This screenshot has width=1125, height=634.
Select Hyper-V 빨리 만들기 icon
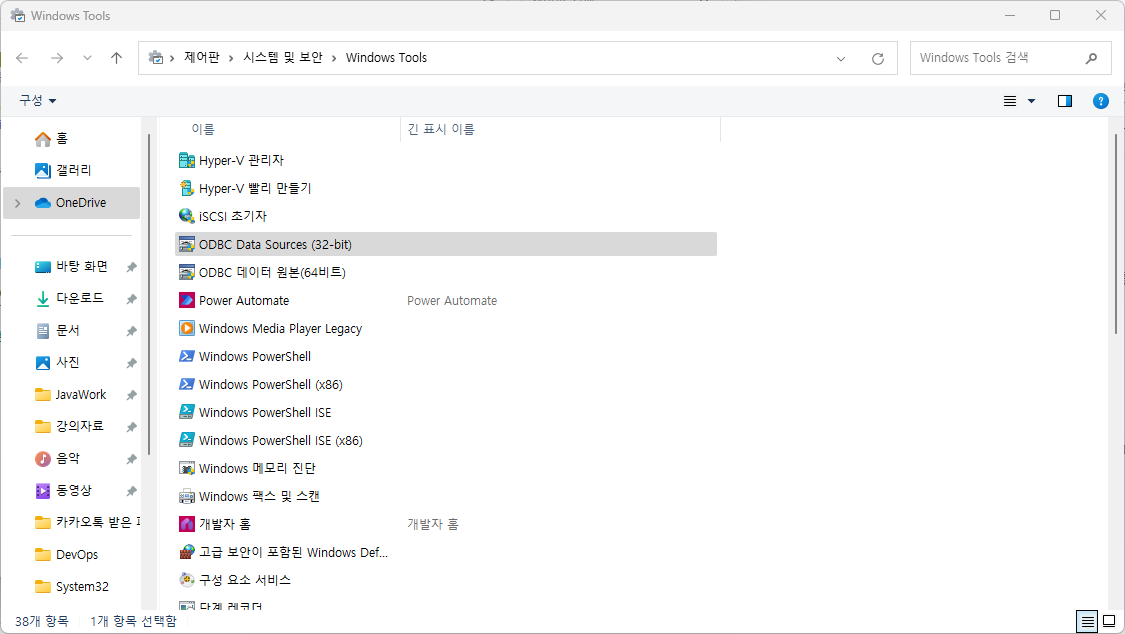coord(187,189)
